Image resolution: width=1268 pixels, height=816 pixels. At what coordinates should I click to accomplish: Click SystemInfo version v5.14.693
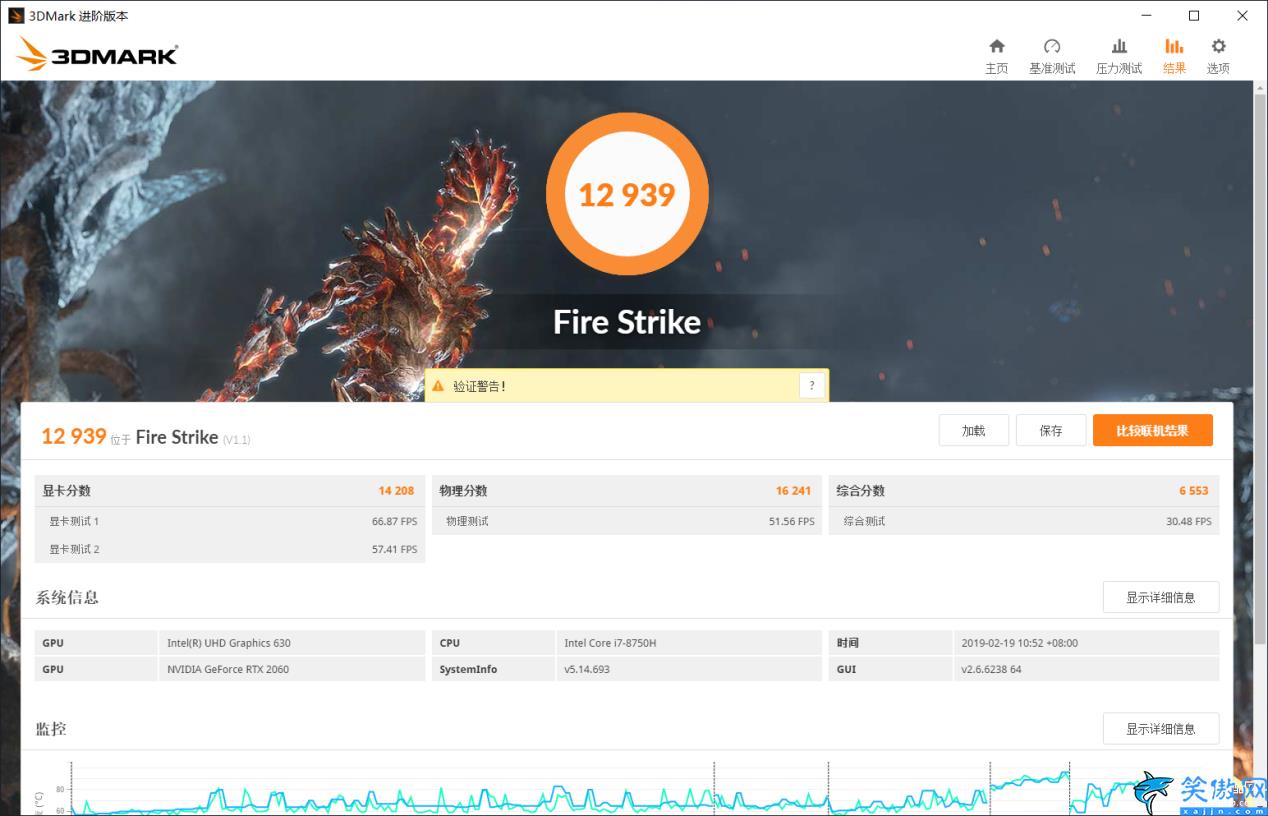click(x=689, y=669)
